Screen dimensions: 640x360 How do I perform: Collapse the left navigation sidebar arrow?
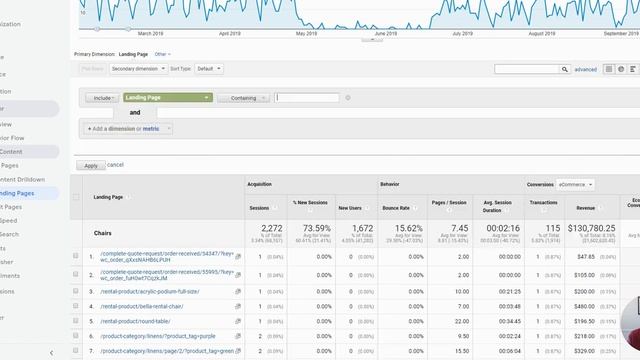(x=51, y=353)
